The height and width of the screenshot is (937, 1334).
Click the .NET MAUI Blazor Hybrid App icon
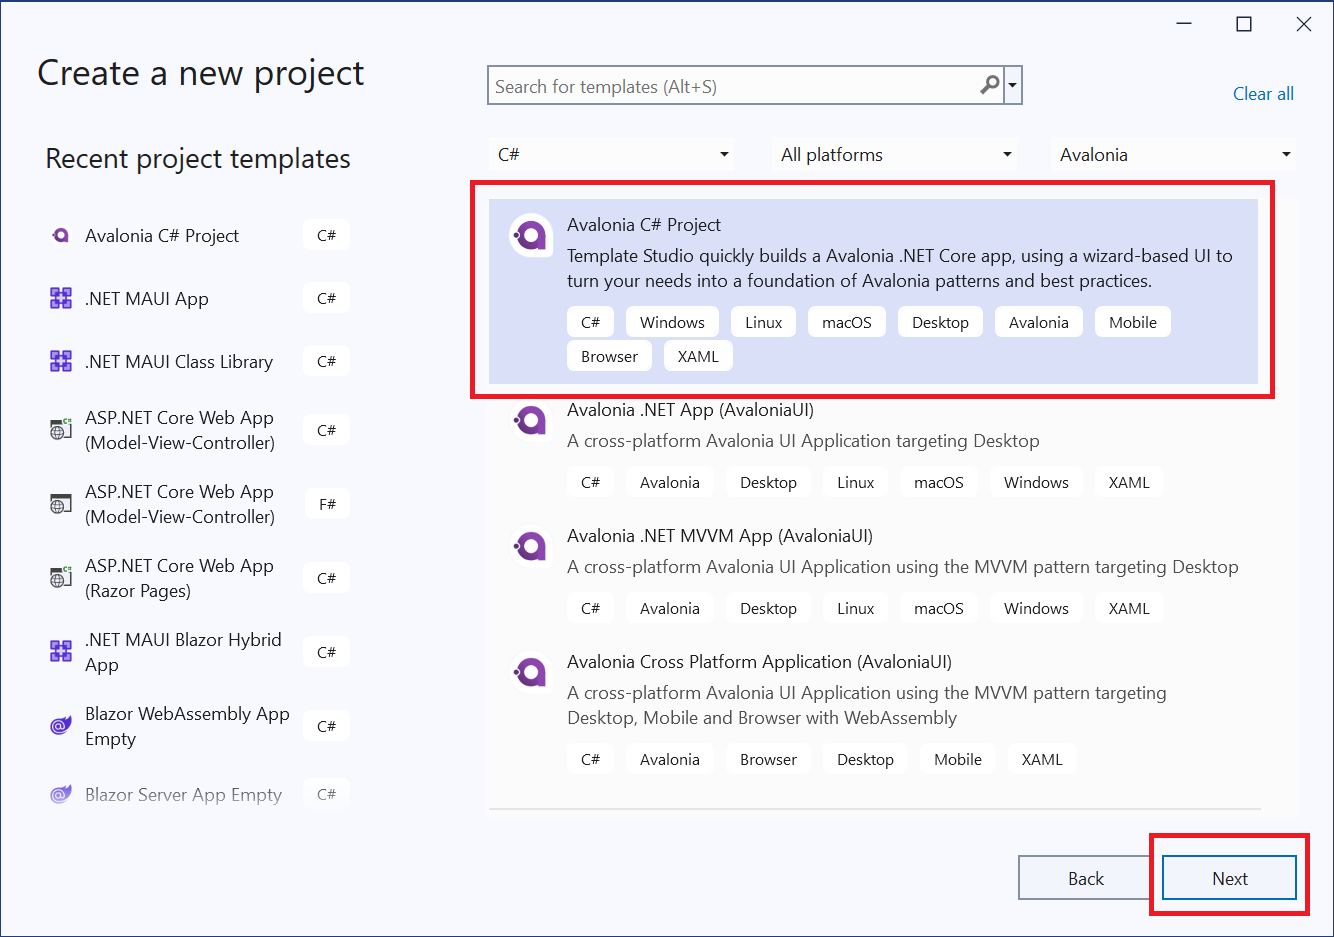61,652
